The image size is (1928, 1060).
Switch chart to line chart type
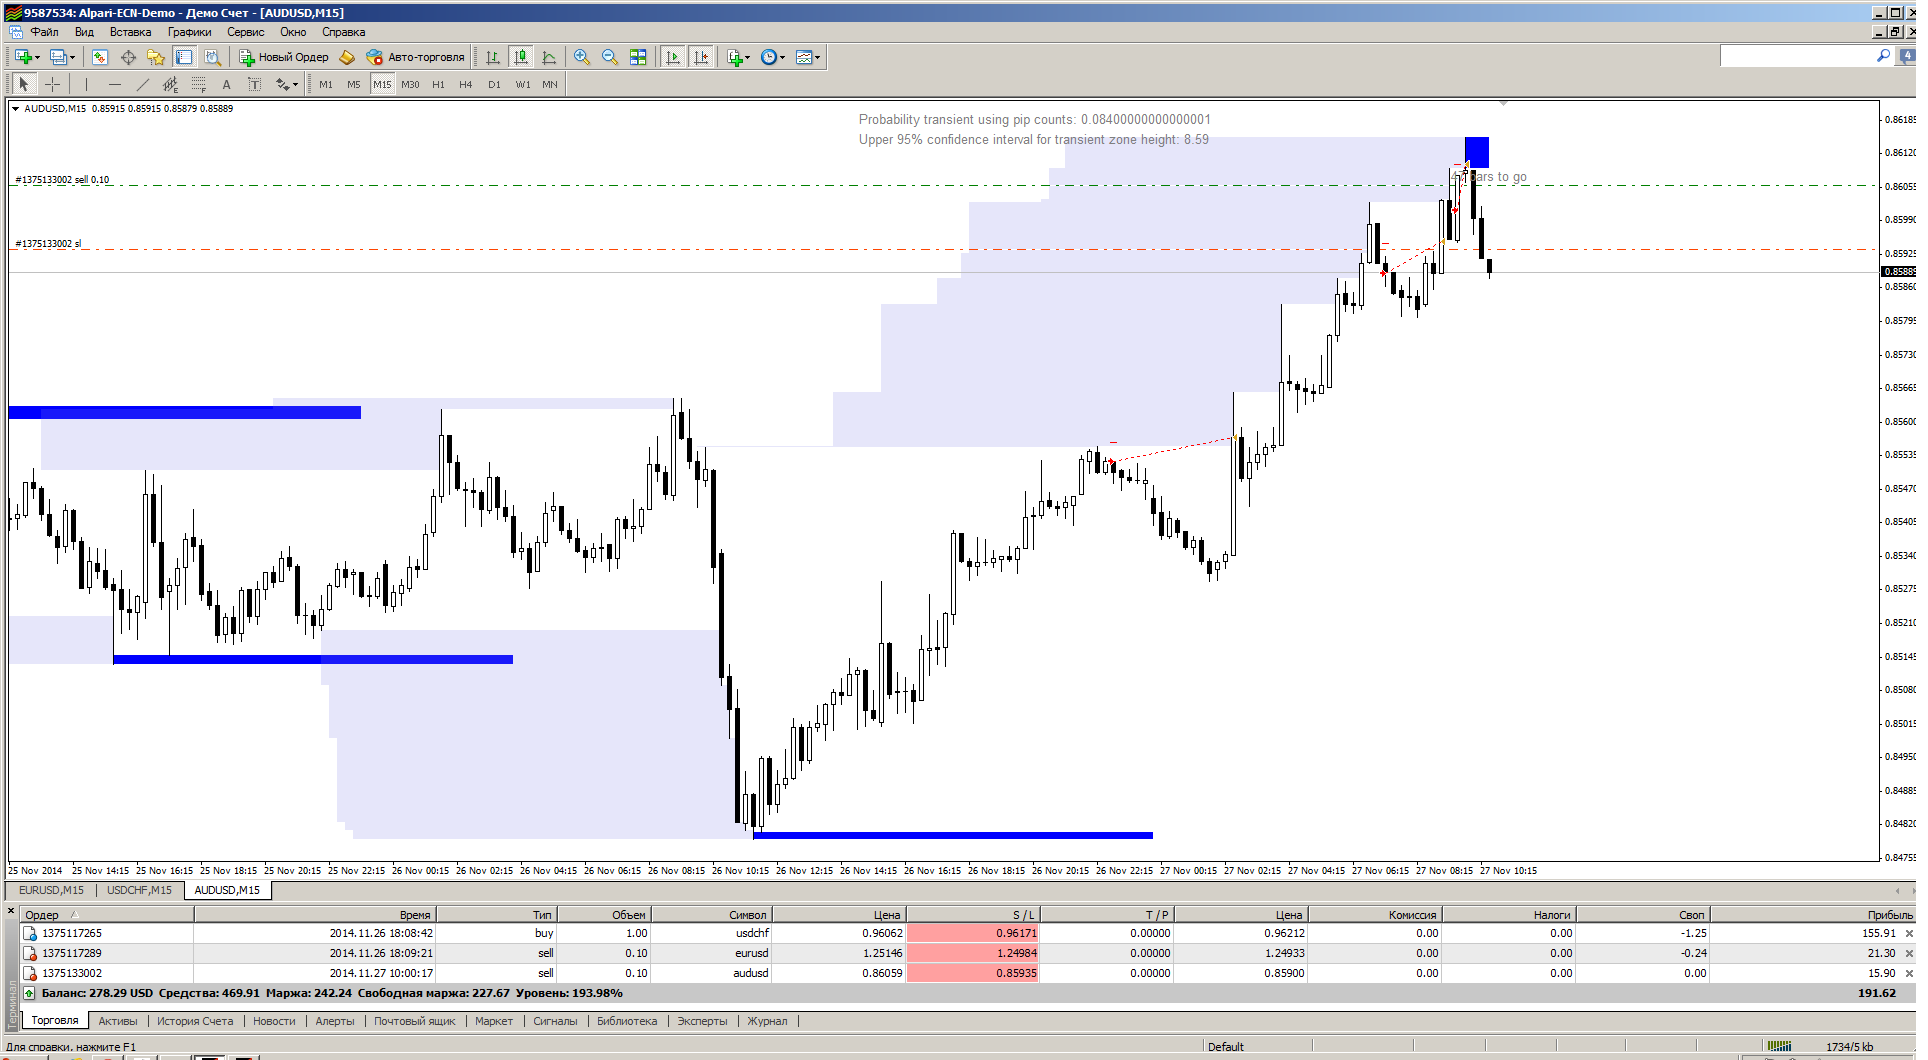(x=549, y=57)
